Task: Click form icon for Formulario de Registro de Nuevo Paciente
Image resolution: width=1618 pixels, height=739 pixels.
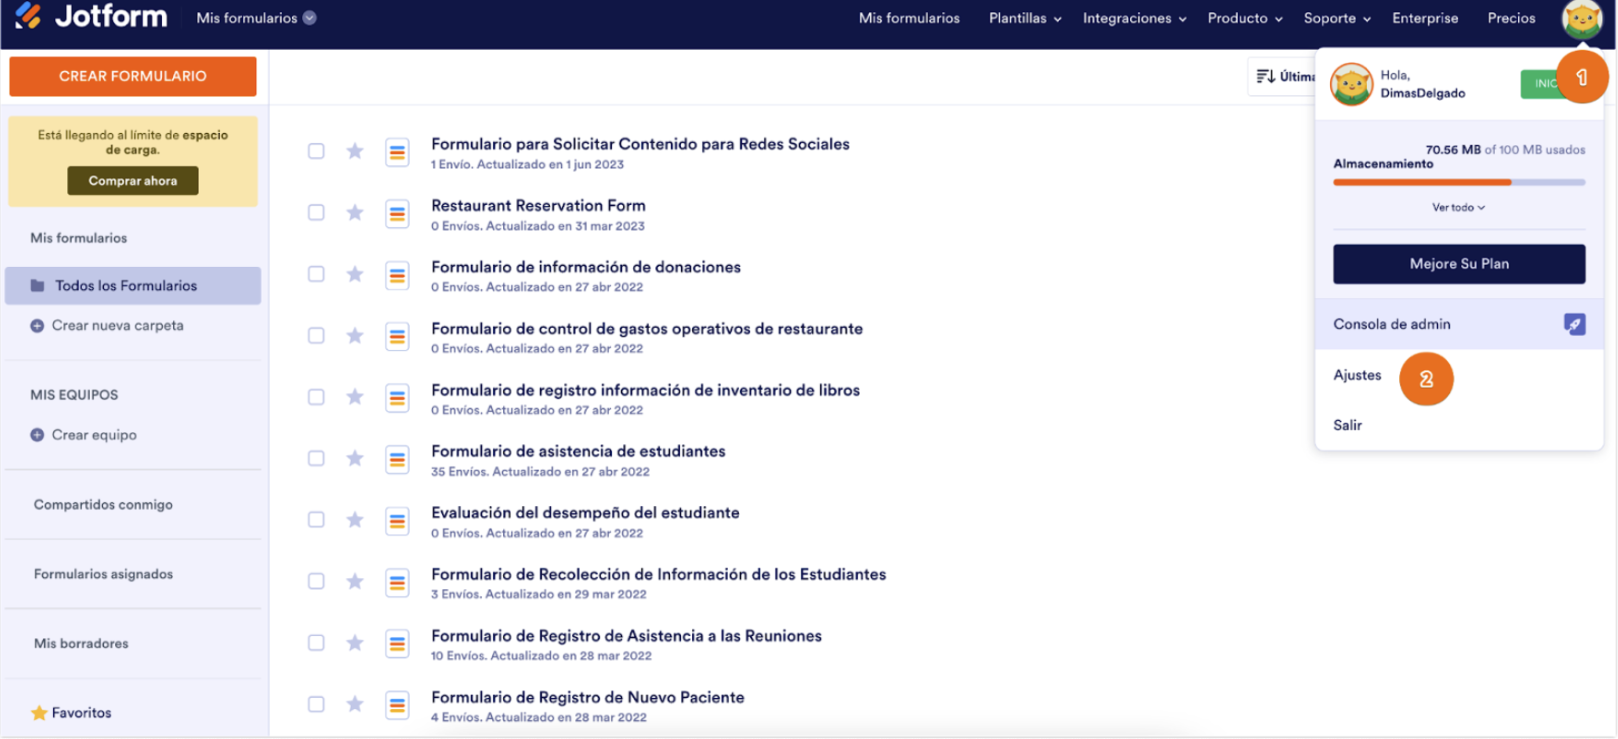Action: click(397, 706)
